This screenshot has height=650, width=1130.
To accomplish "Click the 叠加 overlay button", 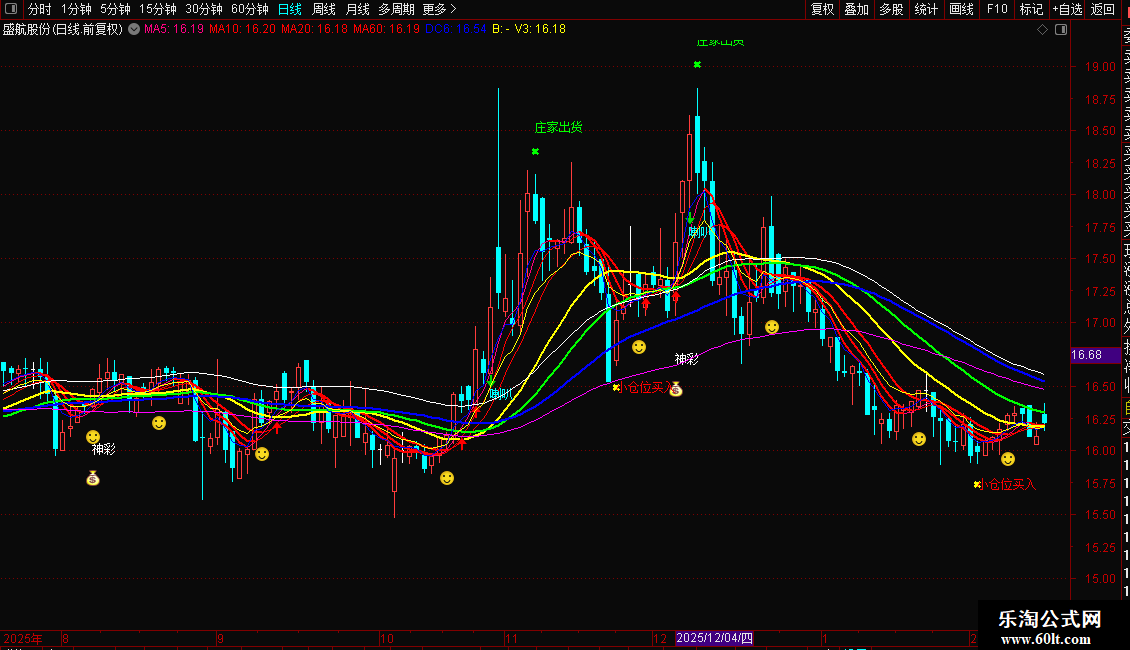I will pos(856,9).
